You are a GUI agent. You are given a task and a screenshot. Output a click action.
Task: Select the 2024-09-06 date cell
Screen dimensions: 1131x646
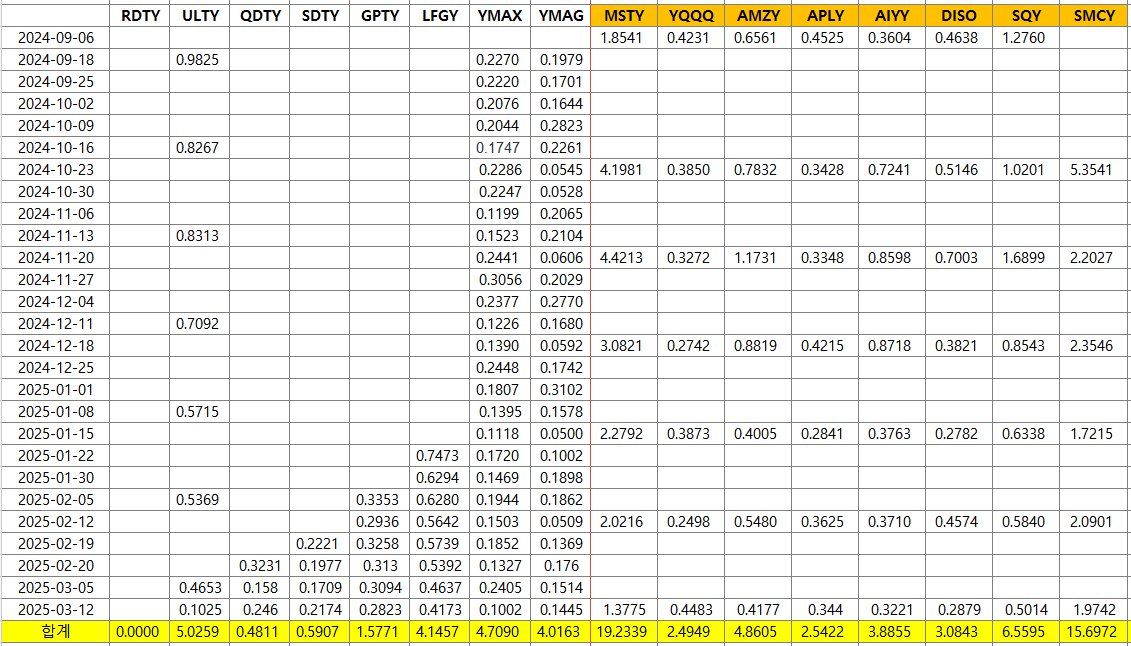tap(56, 36)
